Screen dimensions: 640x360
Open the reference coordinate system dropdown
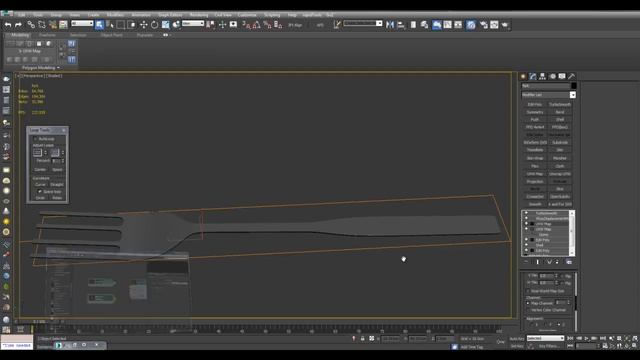[x=193, y=24]
